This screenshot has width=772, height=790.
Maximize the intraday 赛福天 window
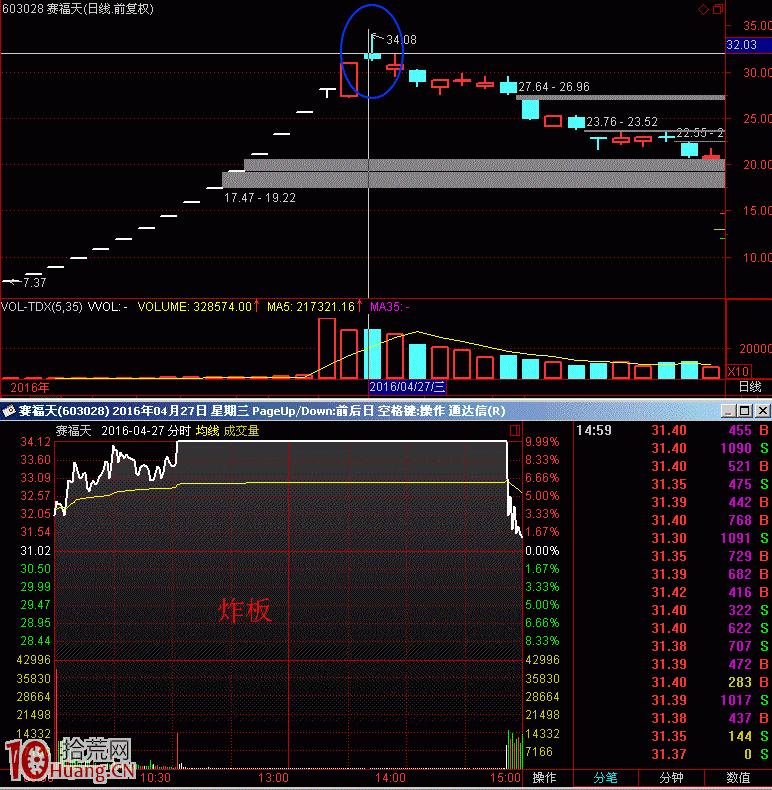click(x=745, y=411)
